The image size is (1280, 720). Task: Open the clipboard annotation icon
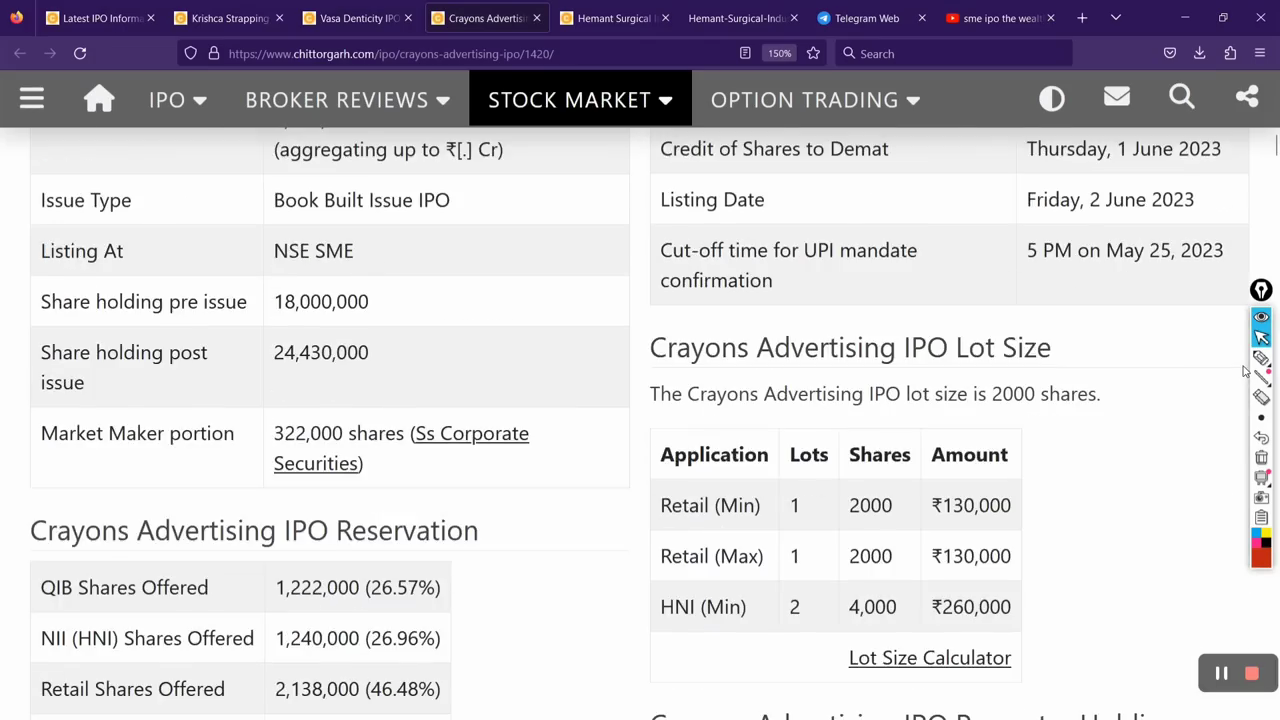1261,518
